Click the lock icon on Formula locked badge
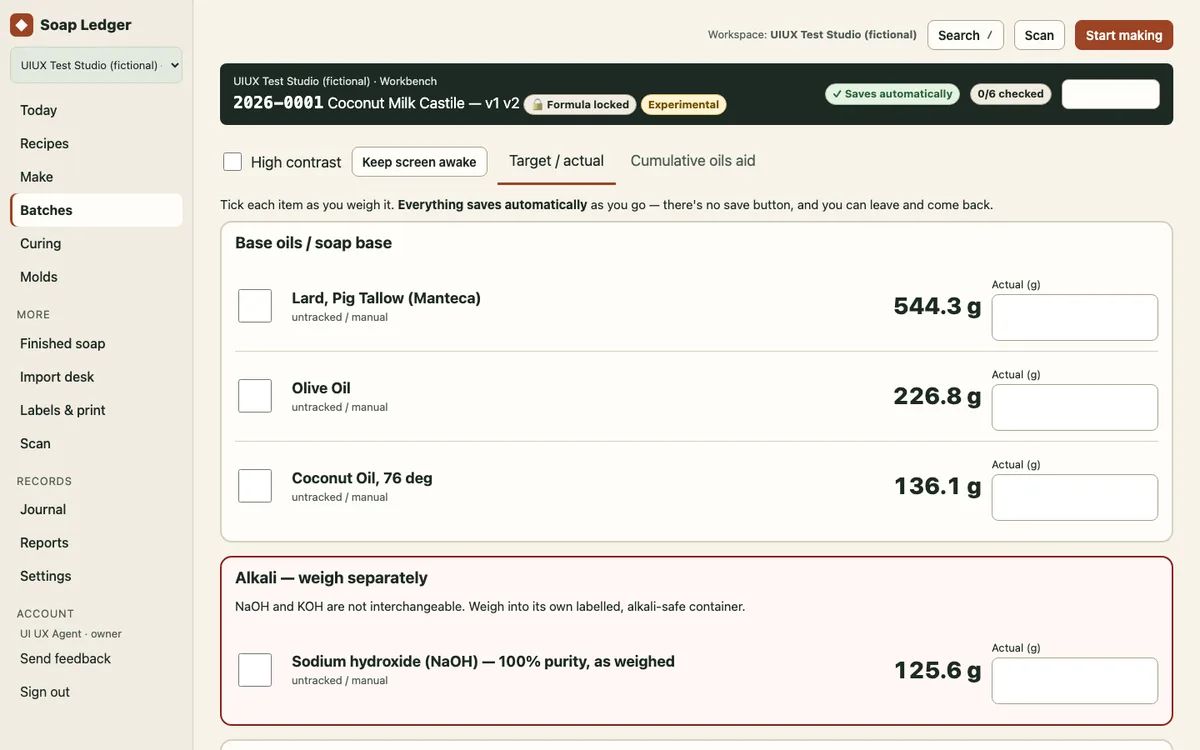This screenshot has height=750, width=1200. [538, 105]
